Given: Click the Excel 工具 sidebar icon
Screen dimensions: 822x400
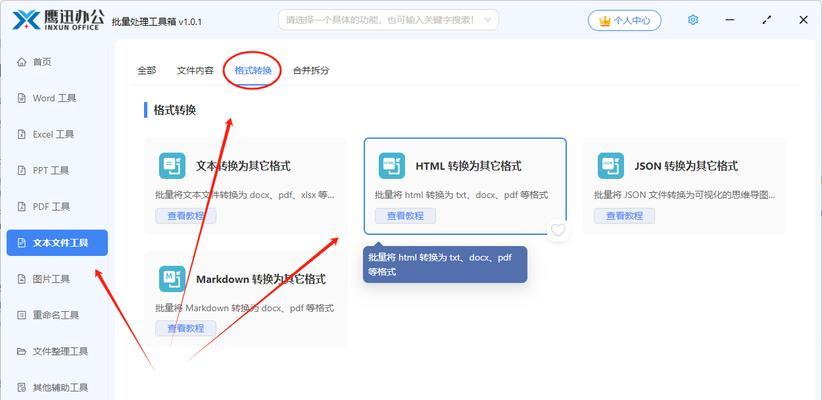Looking at the screenshot, I should pyautogui.click(x=21, y=134).
